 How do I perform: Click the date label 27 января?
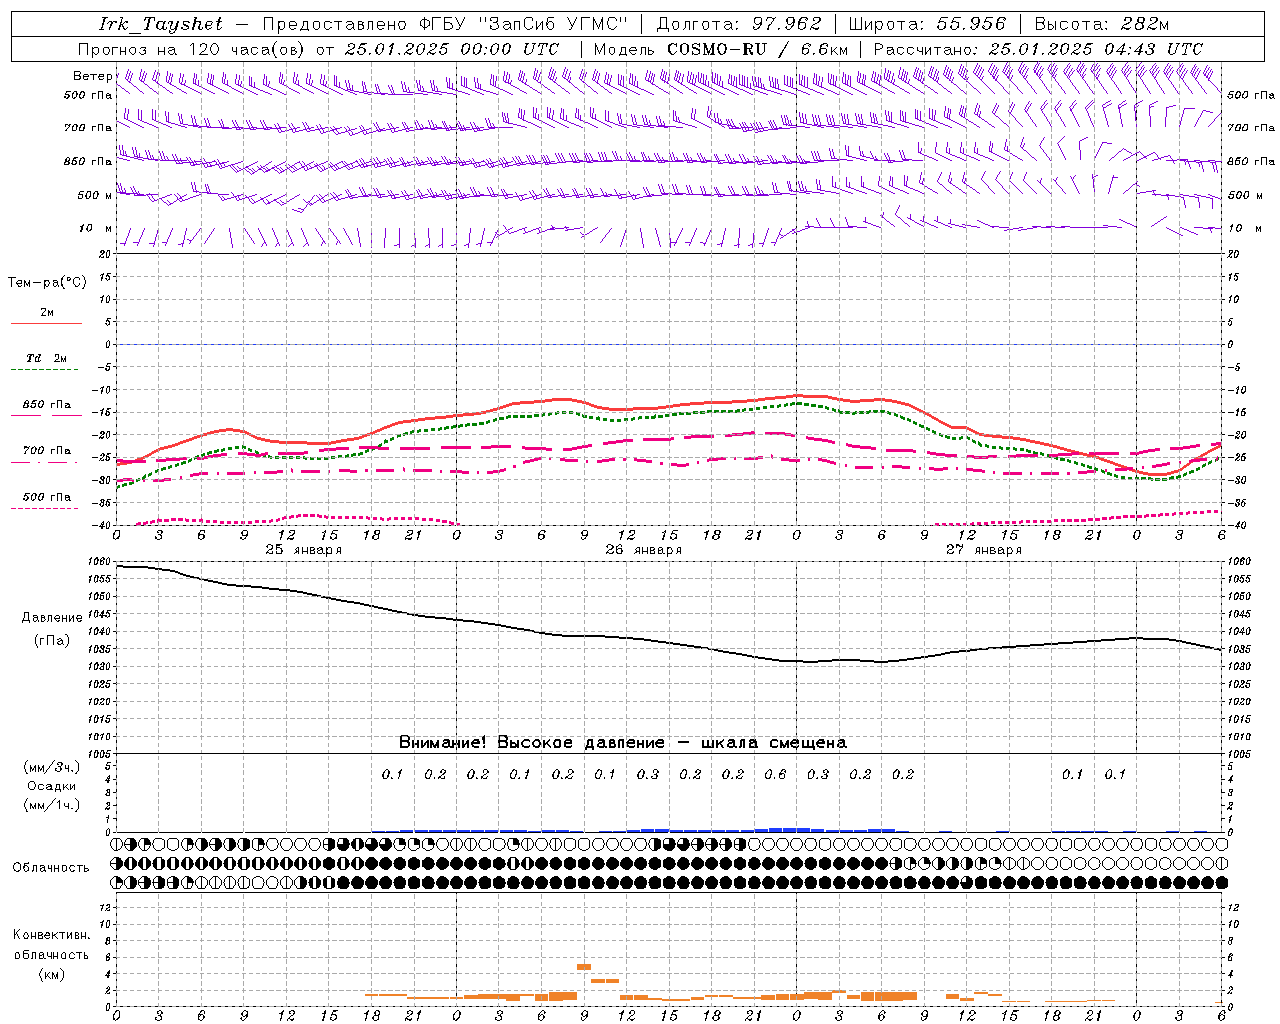point(983,550)
